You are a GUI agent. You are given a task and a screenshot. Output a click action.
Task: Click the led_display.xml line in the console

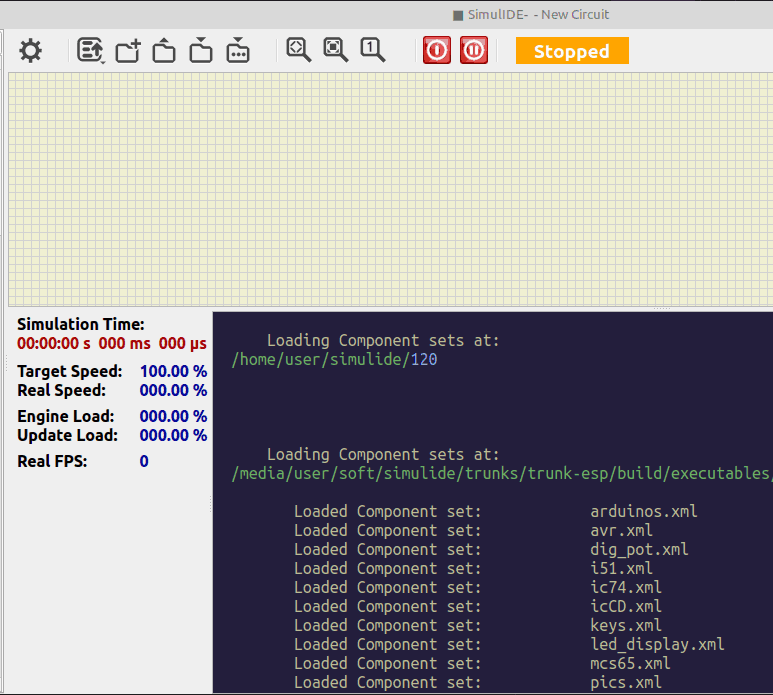coord(656,644)
